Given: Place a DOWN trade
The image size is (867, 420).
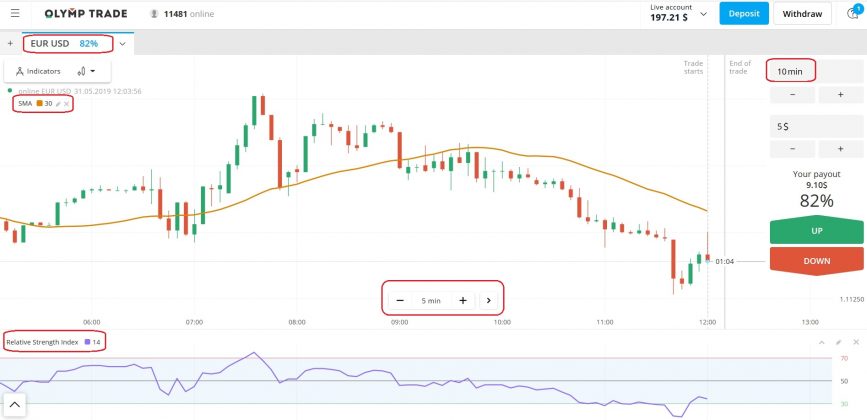Looking at the screenshot, I should click(x=816, y=260).
